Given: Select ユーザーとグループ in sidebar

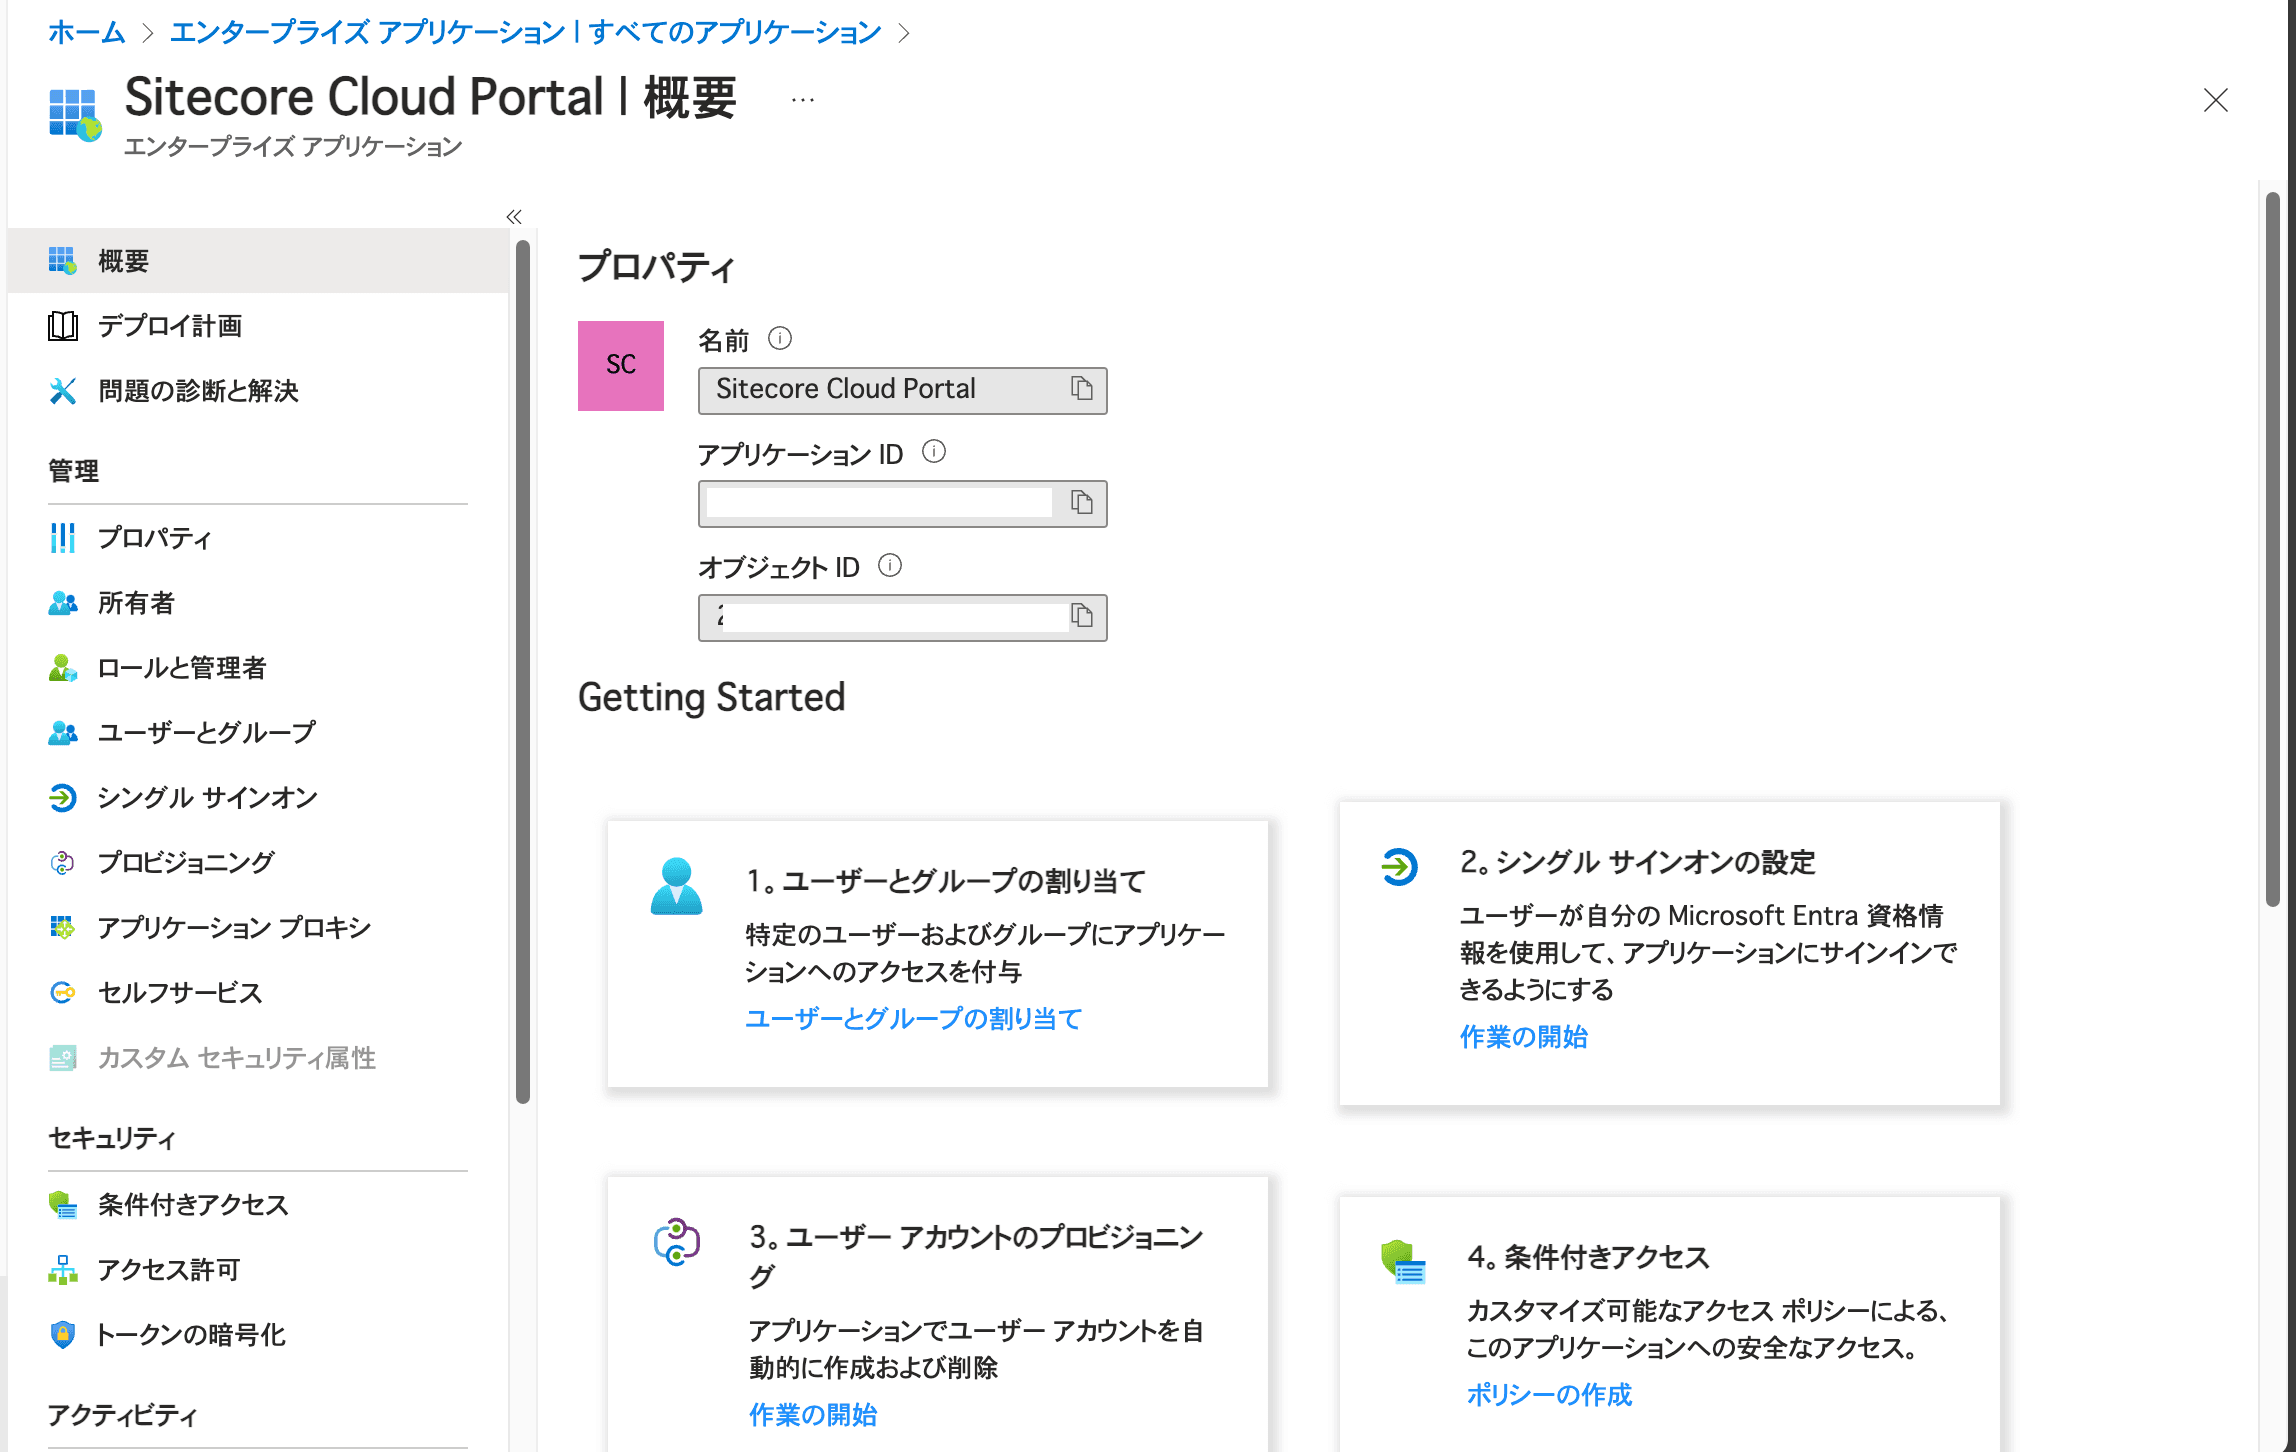Looking at the screenshot, I should pyautogui.click(x=206, y=732).
